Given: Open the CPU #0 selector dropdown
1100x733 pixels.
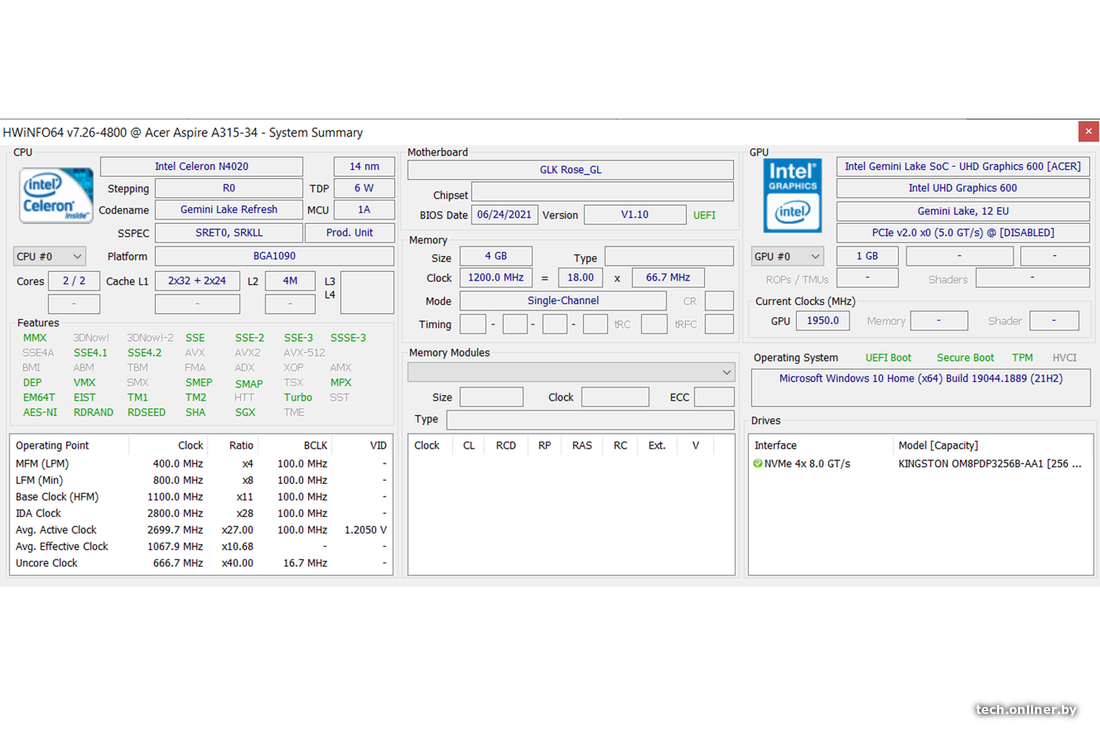Looking at the screenshot, I should pyautogui.click(x=49, y=257).
